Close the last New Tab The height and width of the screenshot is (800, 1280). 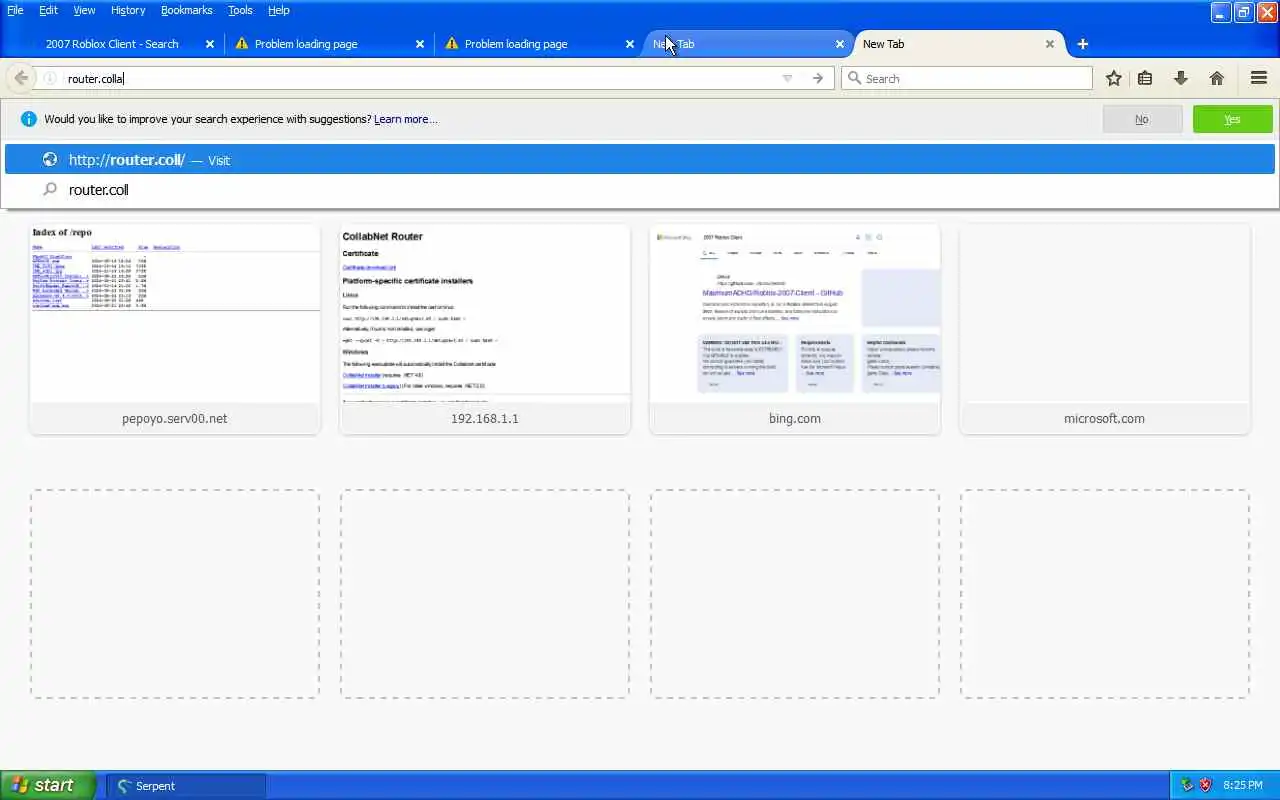tap(1050, 44)
